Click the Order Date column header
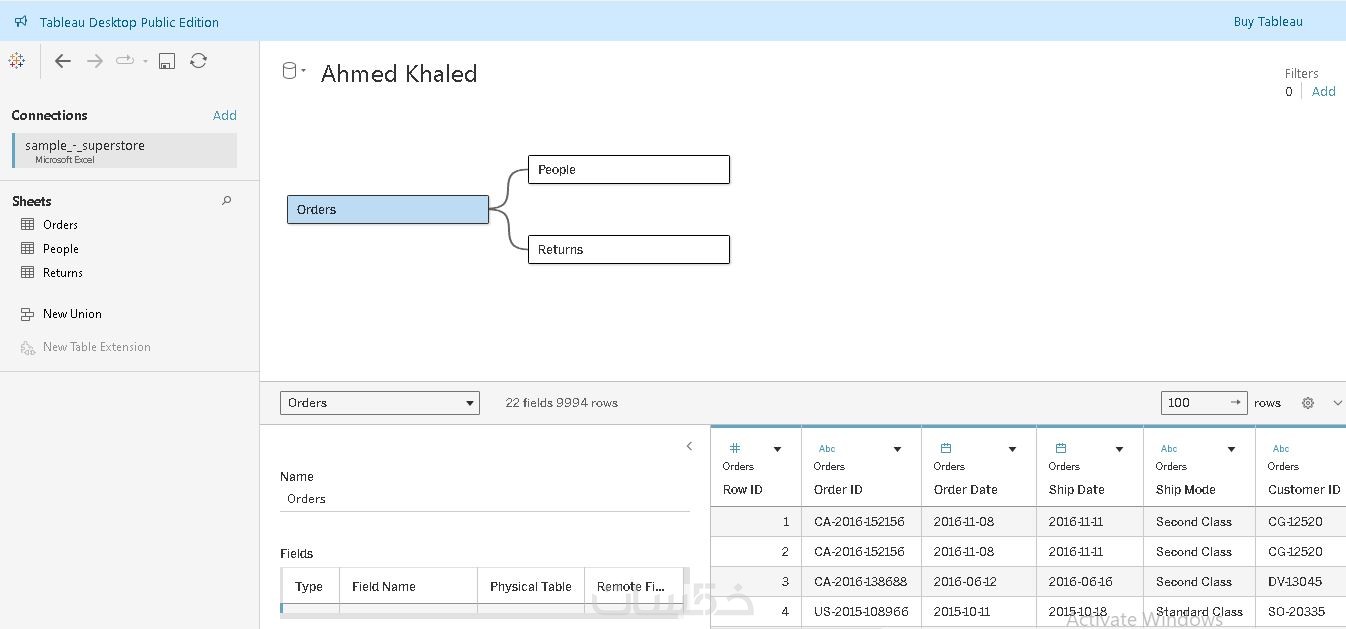Viewport: 1346px width, 629px height. (x=966, y=490)
